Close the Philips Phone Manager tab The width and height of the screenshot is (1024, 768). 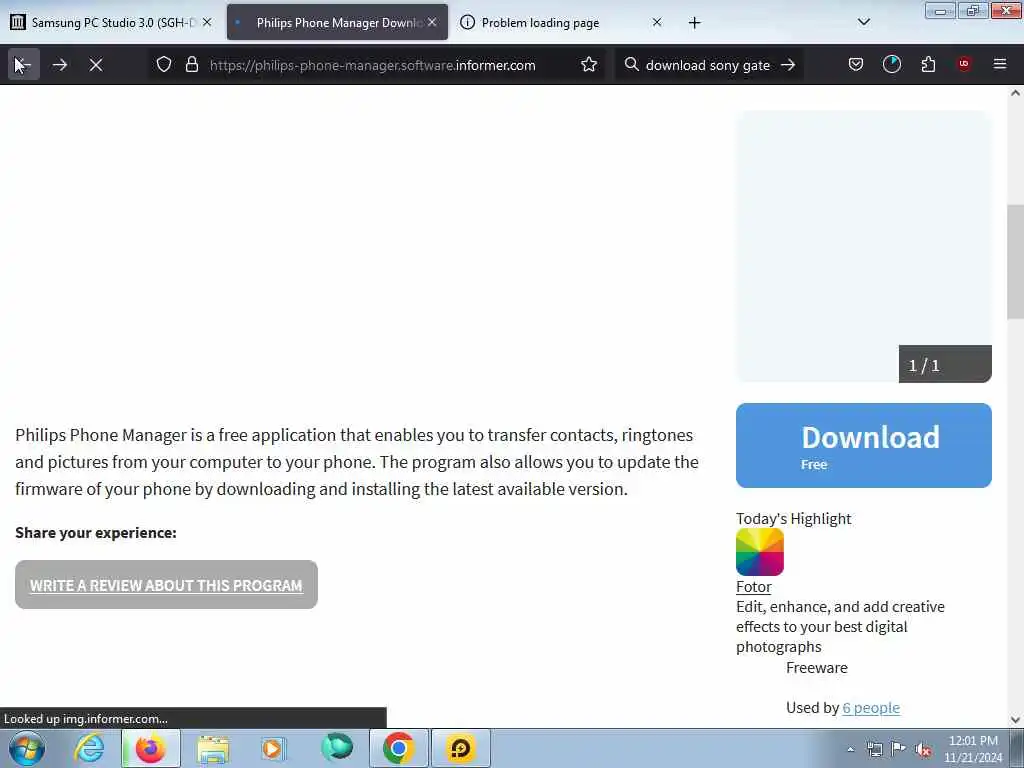coord(432,22)
